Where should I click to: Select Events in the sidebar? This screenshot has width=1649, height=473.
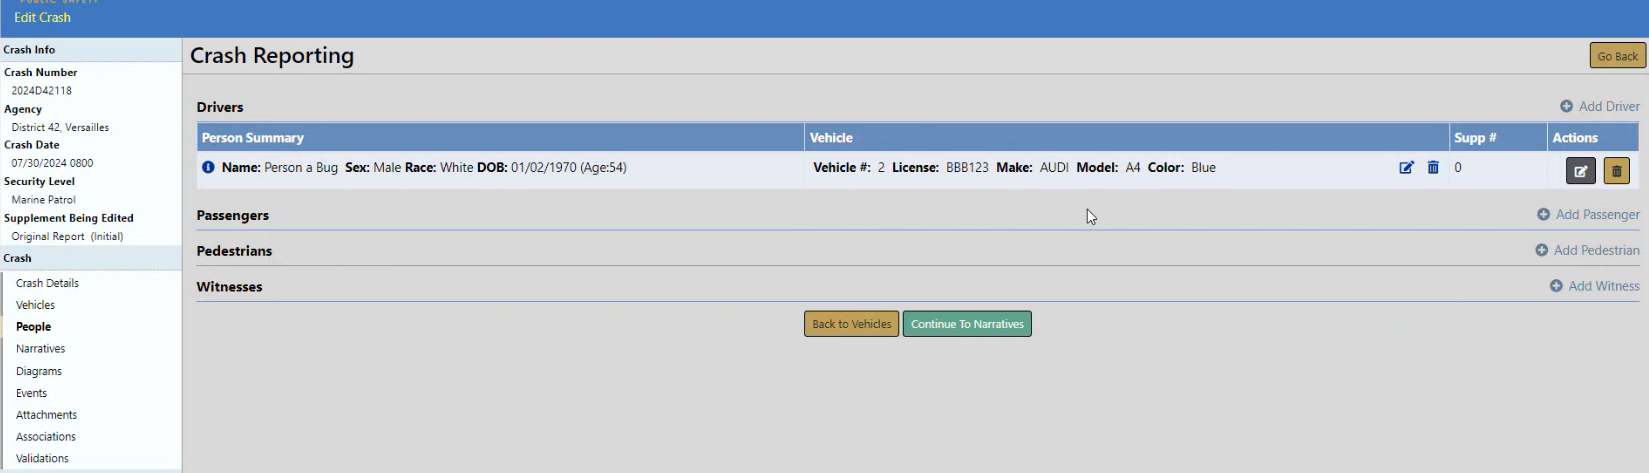coord(31,393)
